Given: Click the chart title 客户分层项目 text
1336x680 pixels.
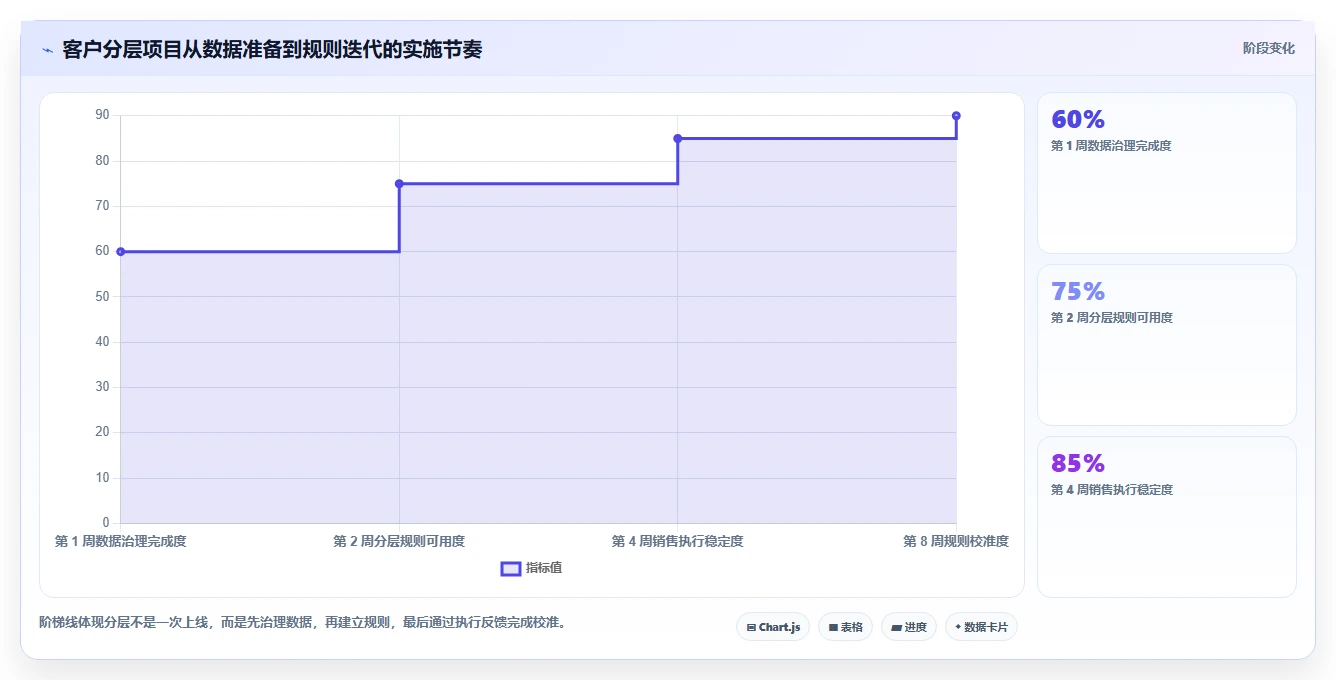Looking at the screenshot, I should click(272, 49).
